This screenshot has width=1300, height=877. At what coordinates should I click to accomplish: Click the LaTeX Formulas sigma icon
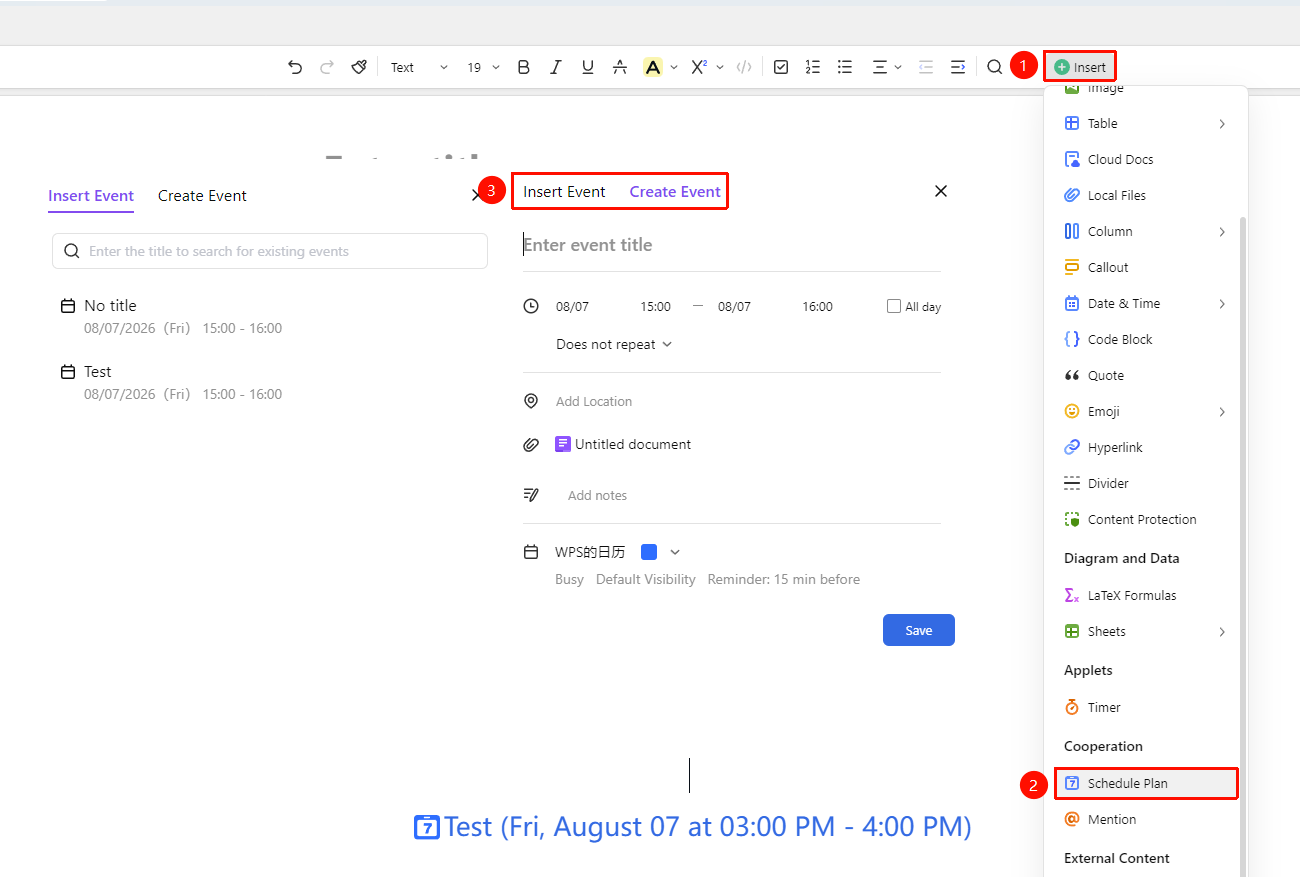[x=1071, y=595]
